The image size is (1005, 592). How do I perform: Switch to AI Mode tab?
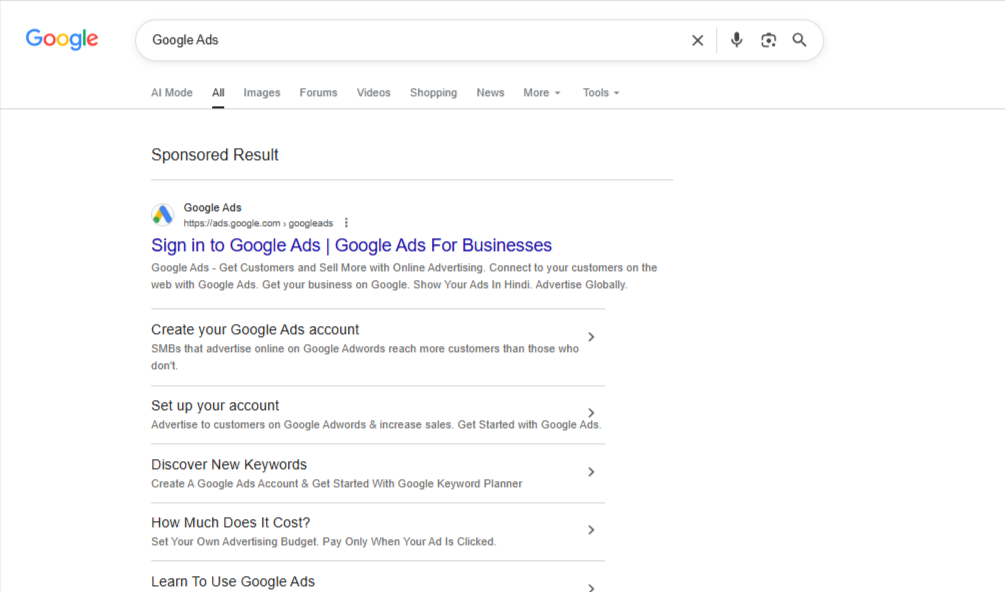pos(172,93)
